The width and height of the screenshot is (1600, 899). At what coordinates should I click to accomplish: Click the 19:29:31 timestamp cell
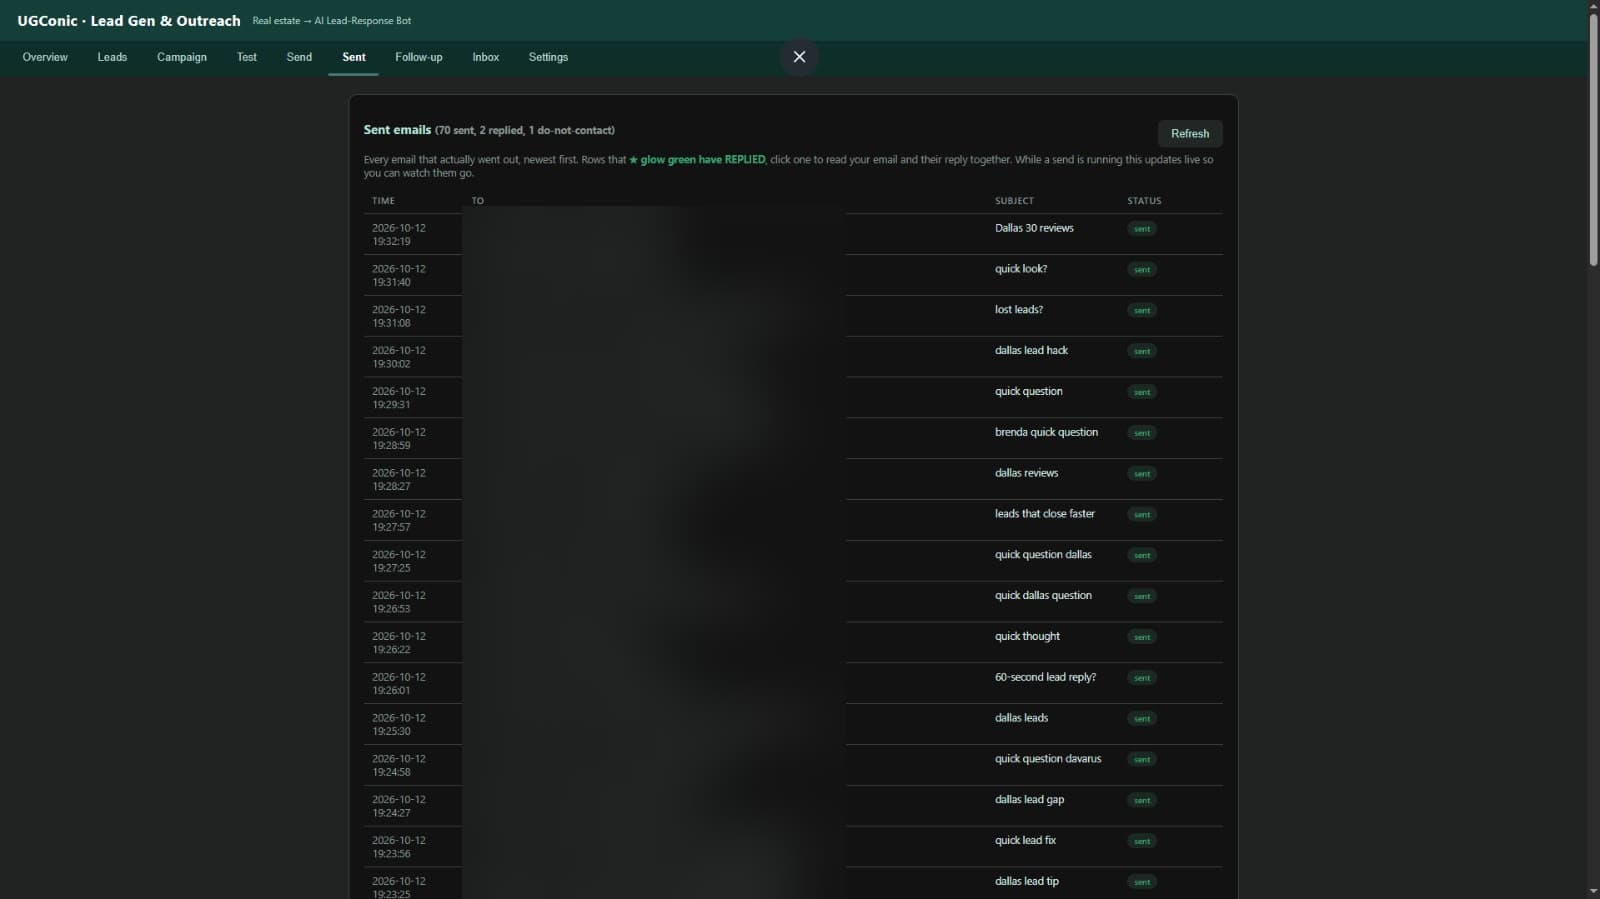pyautogui.click(x=399, y=398)
